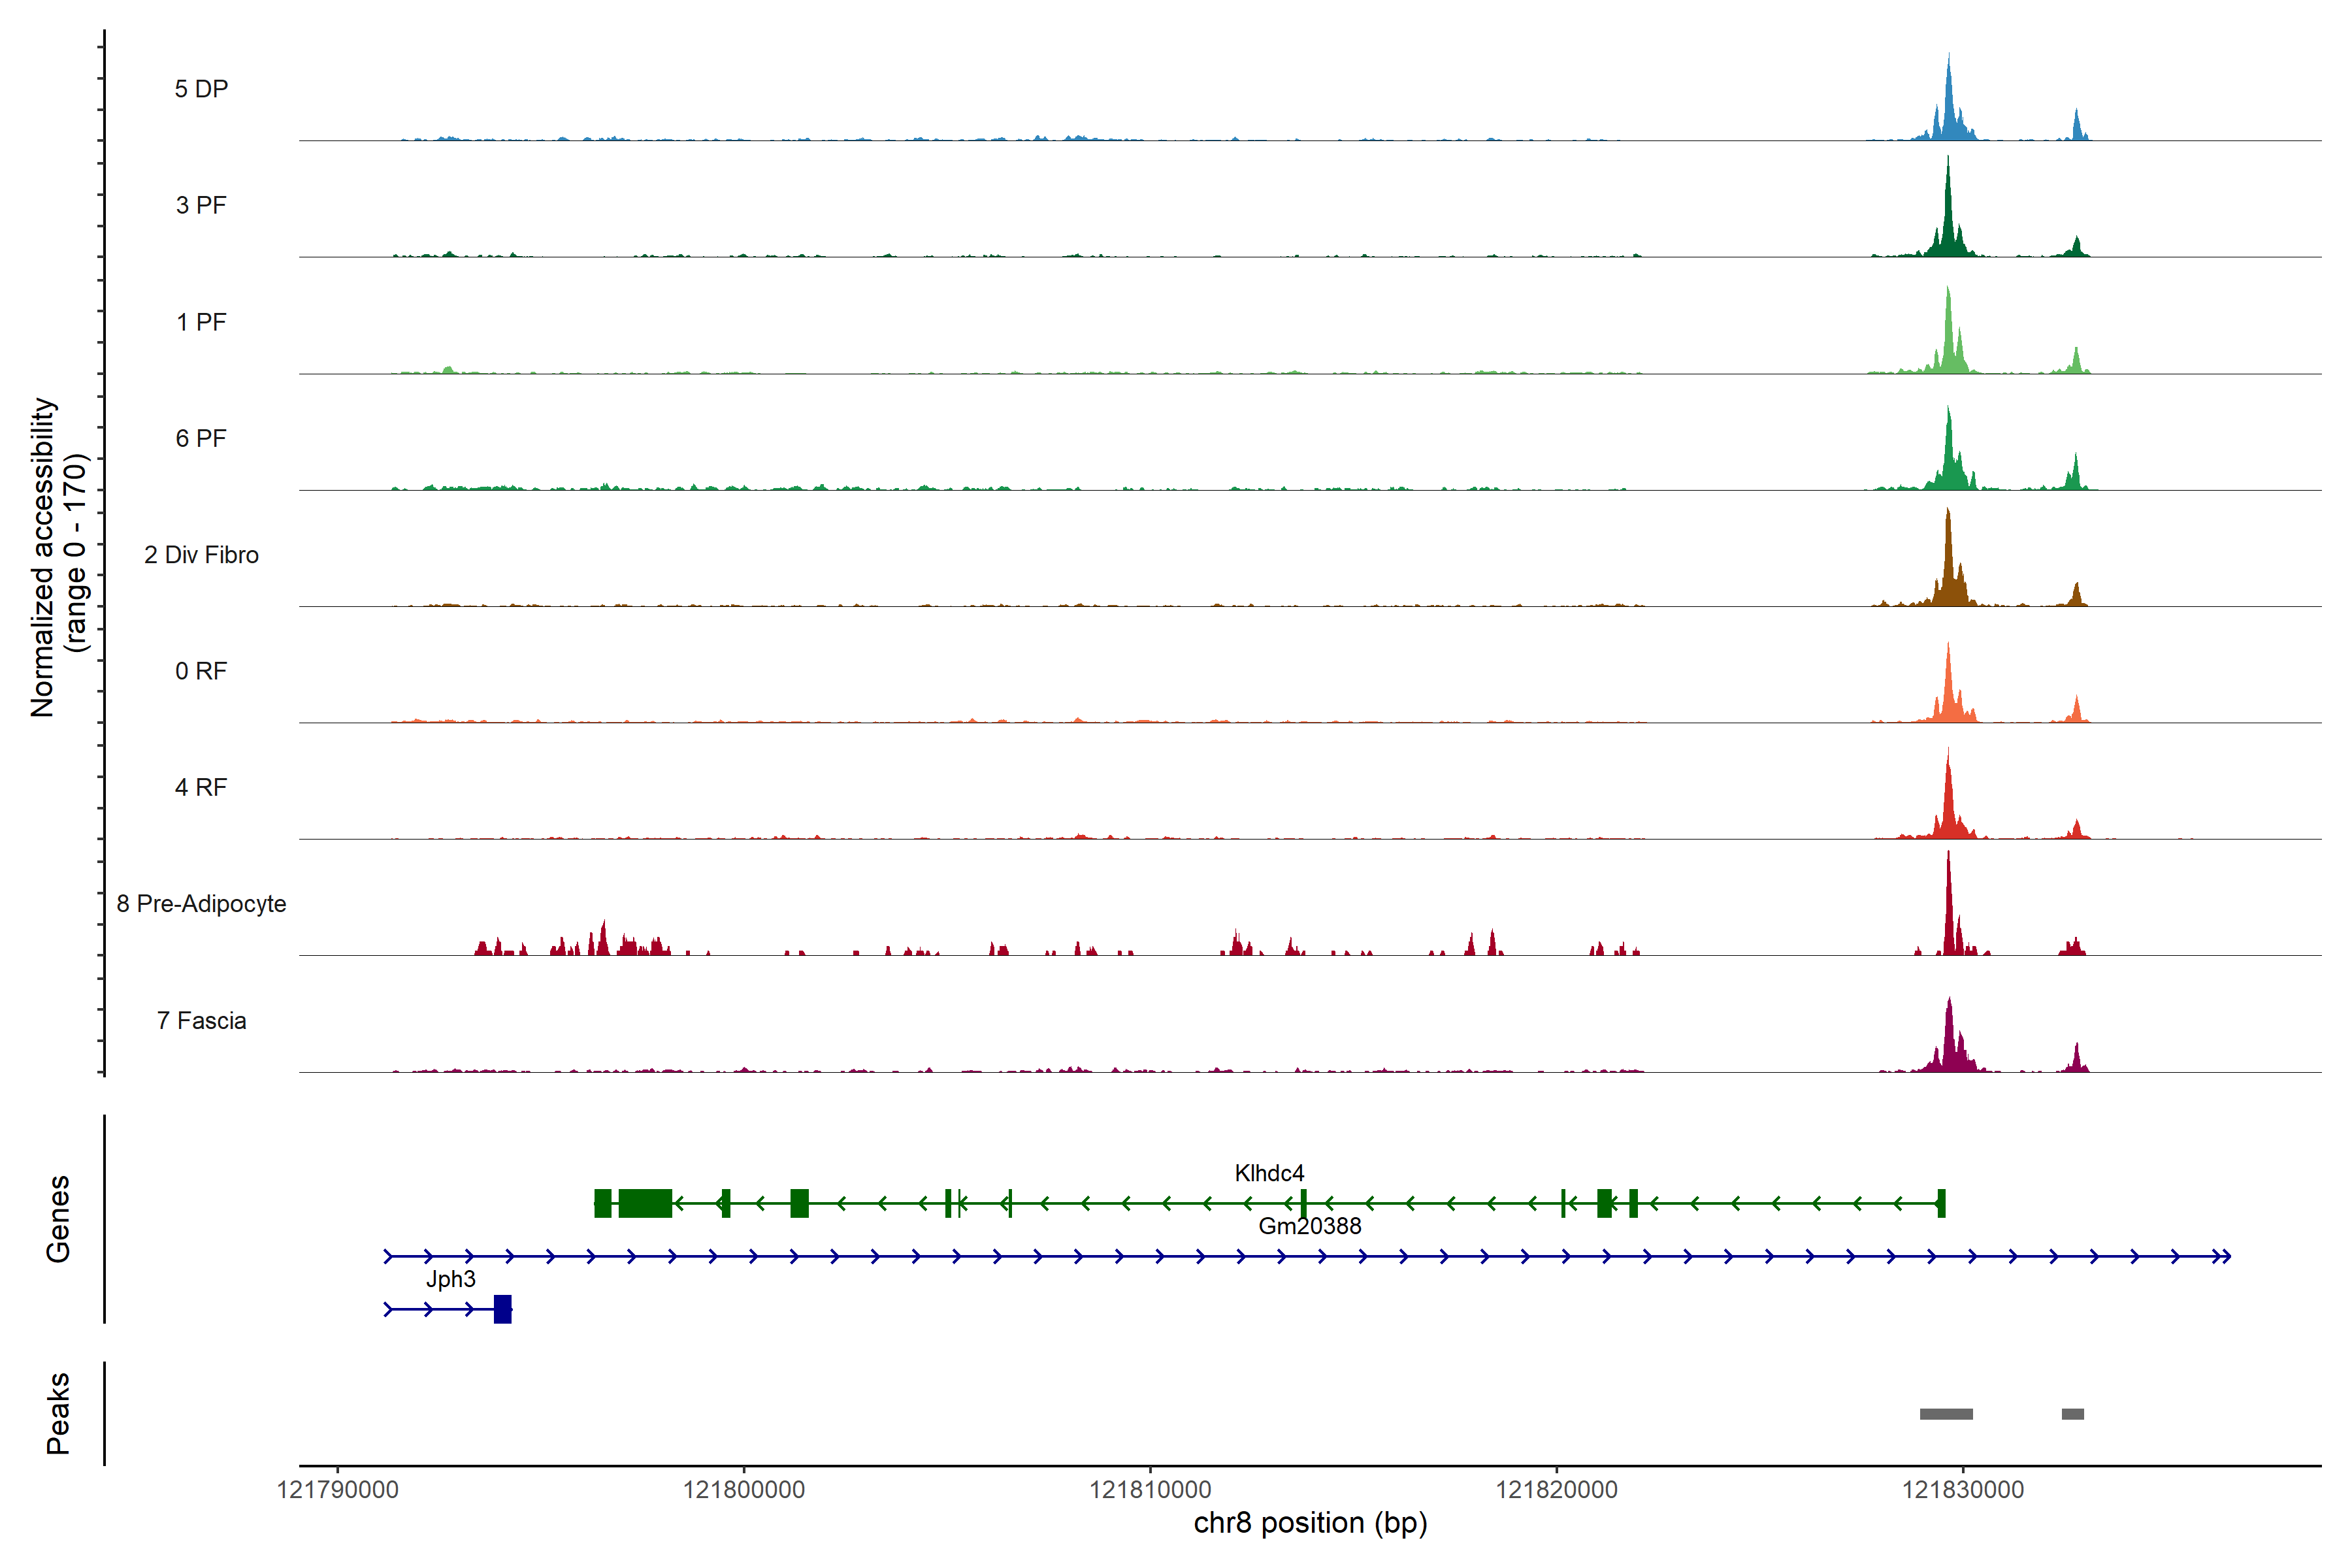2352x1568 pixels.
Task: Click the 121800000 axis tick label
Action: (744, 1490)
